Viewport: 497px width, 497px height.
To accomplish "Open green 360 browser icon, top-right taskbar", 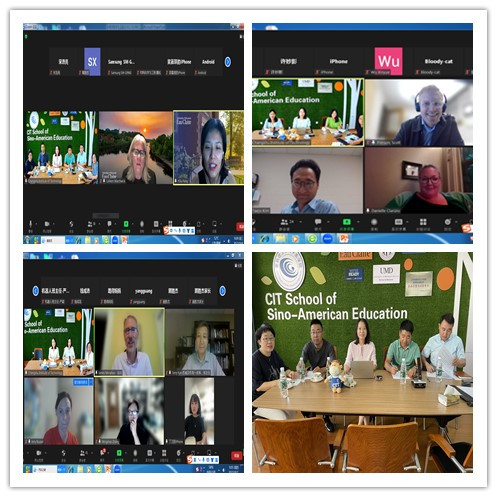I will click(x=312, y=239).
